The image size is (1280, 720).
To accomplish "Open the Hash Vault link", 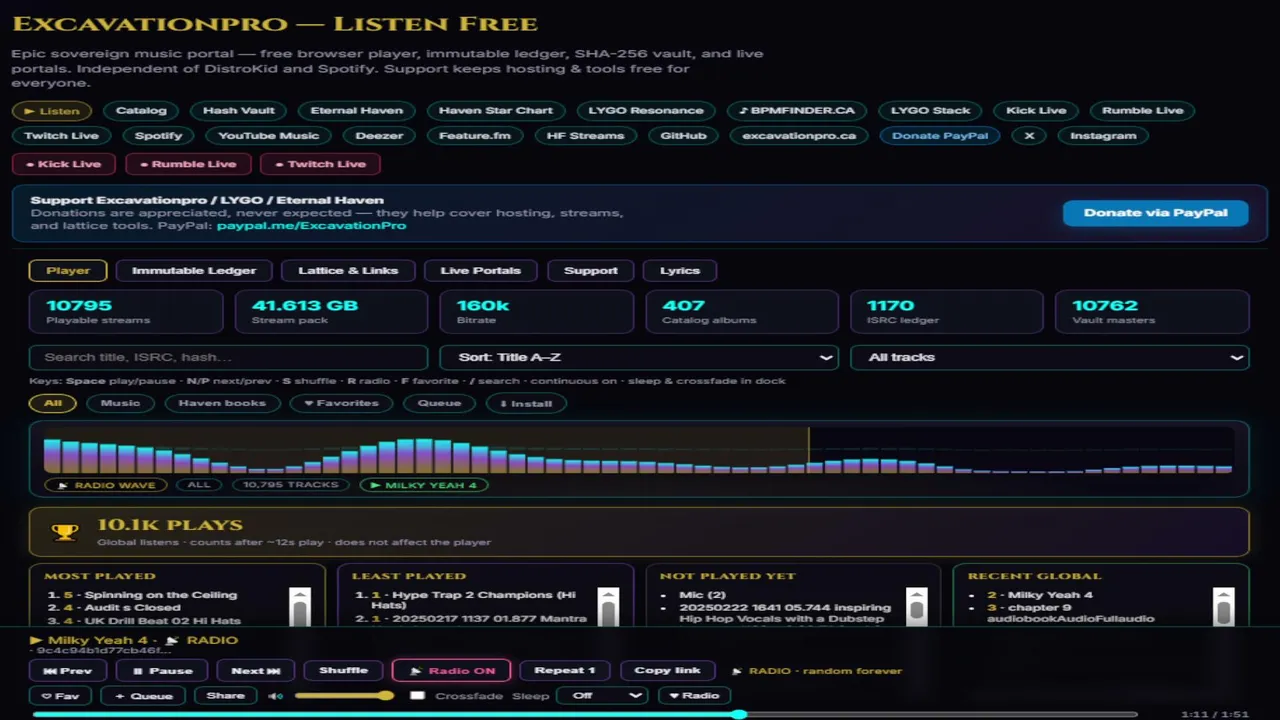I will pyautogui.click(x=238, y=111).
